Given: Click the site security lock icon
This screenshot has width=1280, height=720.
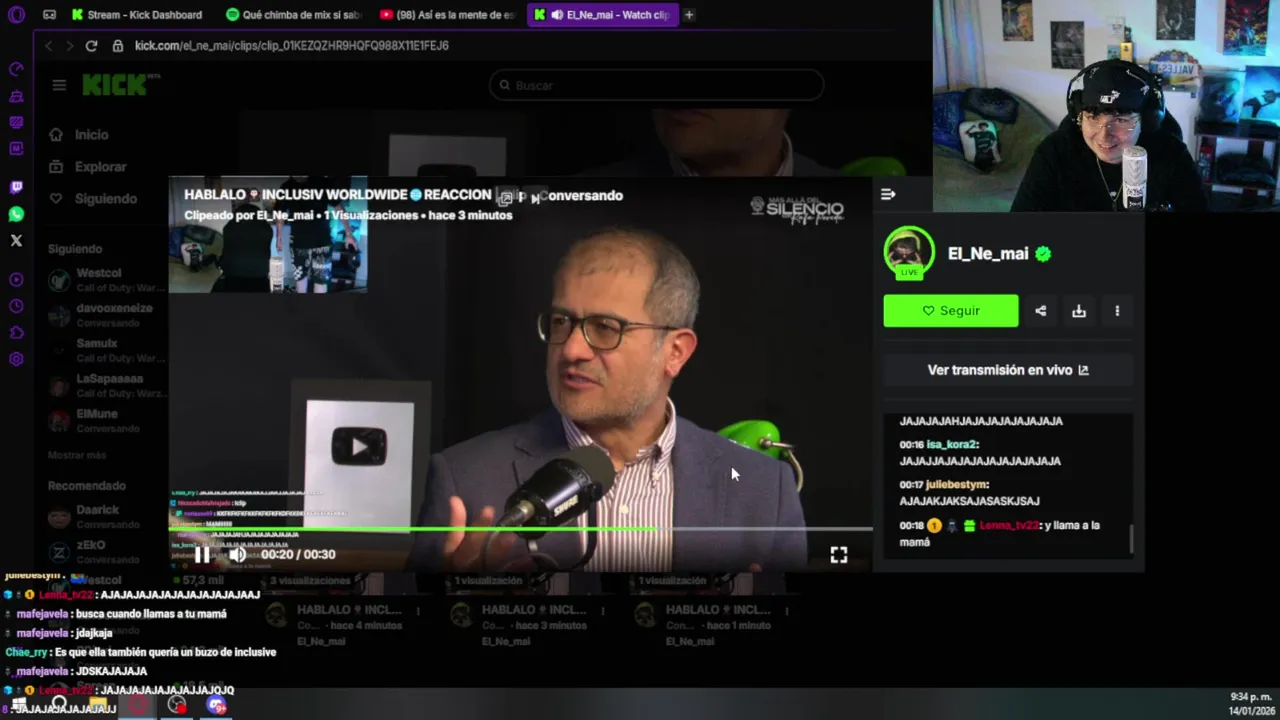Looking at the screenshot, I should pyautogui.click(x=118, y=46).
